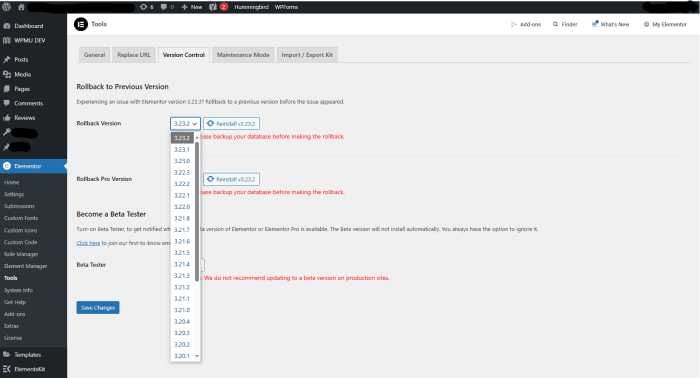
Task: Open Add-ons in the Elementor top bar
Action: pyautogui.click(x=526, y=25)
